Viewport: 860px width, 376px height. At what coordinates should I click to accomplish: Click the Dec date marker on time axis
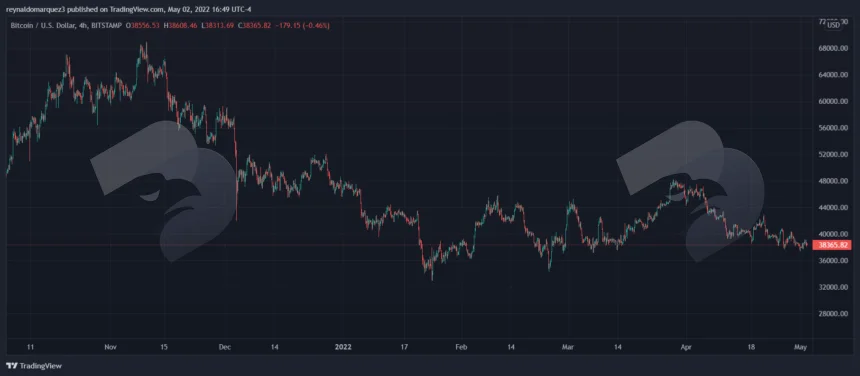[x=225, y=347]
